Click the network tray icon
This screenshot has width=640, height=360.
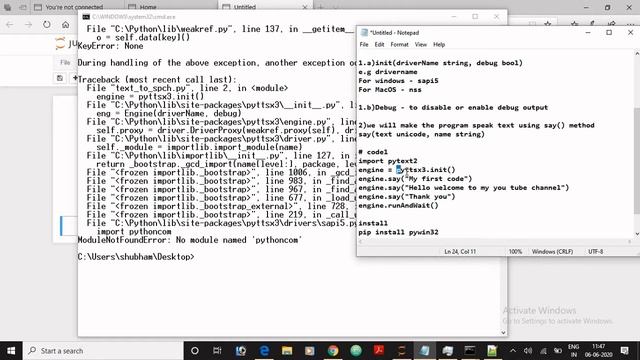pos(543,351)
